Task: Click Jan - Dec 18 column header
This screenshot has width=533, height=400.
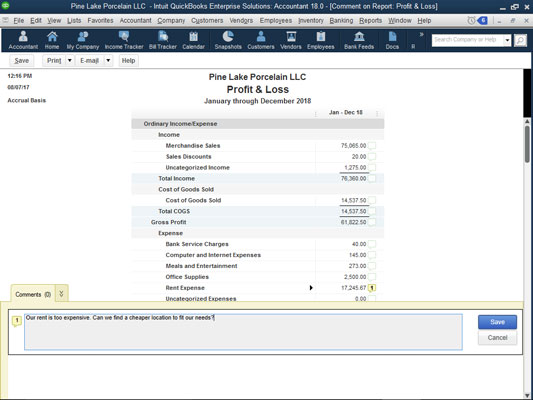Action: click(346, 112)
